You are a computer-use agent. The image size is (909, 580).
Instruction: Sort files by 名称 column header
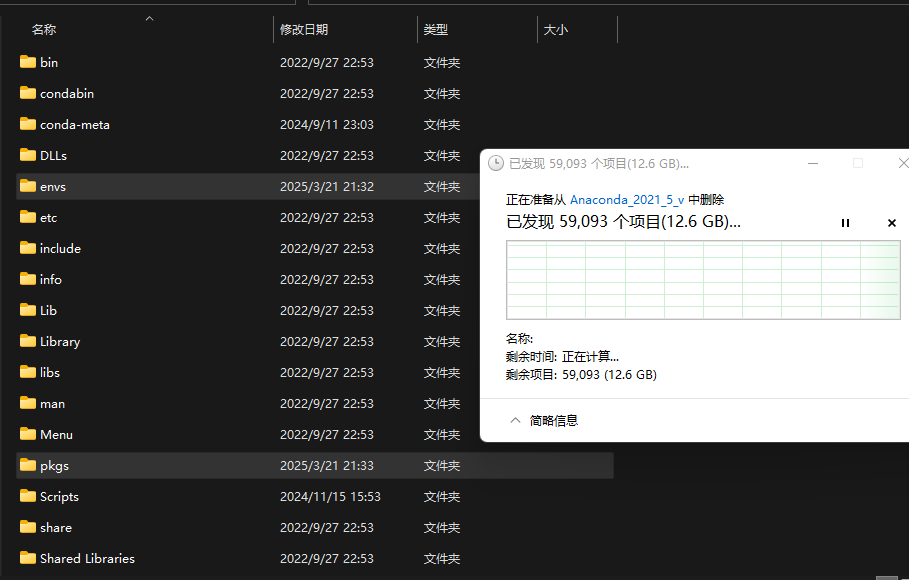click(x=44, y=30)
